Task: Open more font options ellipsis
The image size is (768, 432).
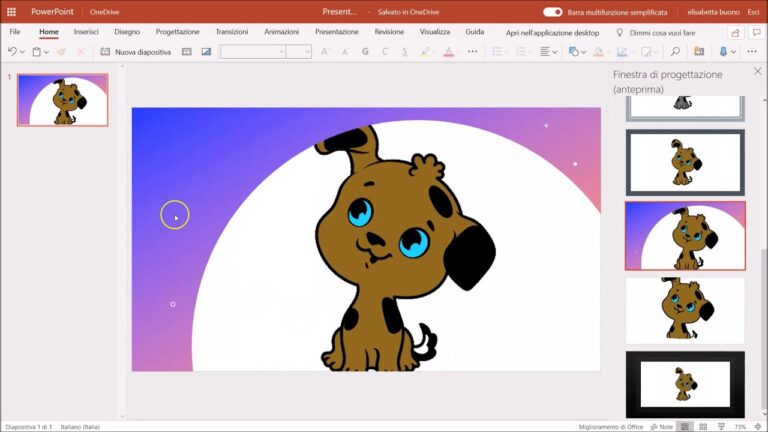Action: click(x=473, y=51)
